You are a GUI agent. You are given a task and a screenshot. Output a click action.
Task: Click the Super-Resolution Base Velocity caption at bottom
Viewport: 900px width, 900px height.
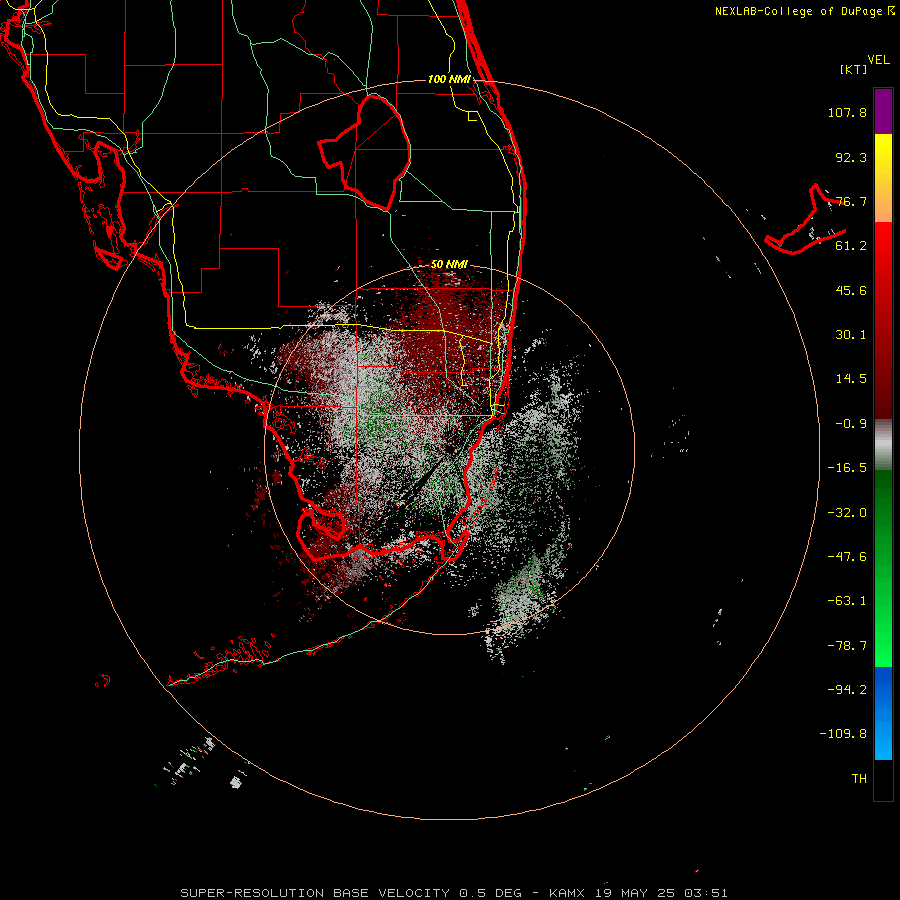[454, 893]
